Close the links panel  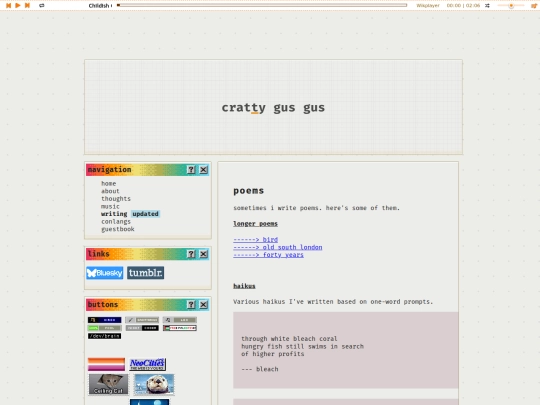(204, 254)
